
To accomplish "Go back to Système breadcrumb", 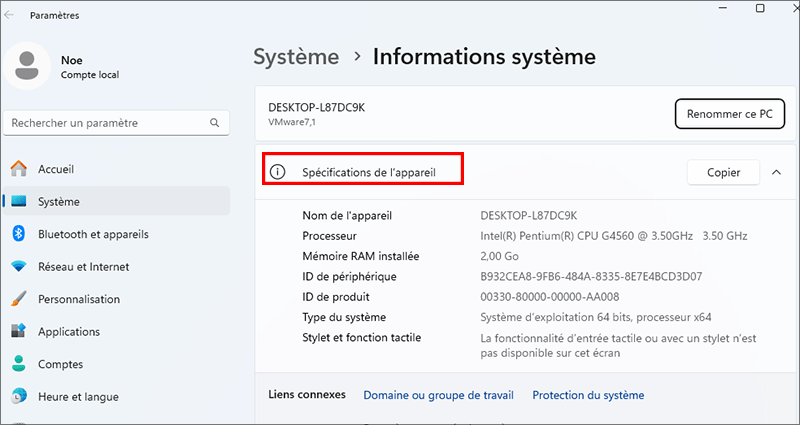I will click(296, 57).
